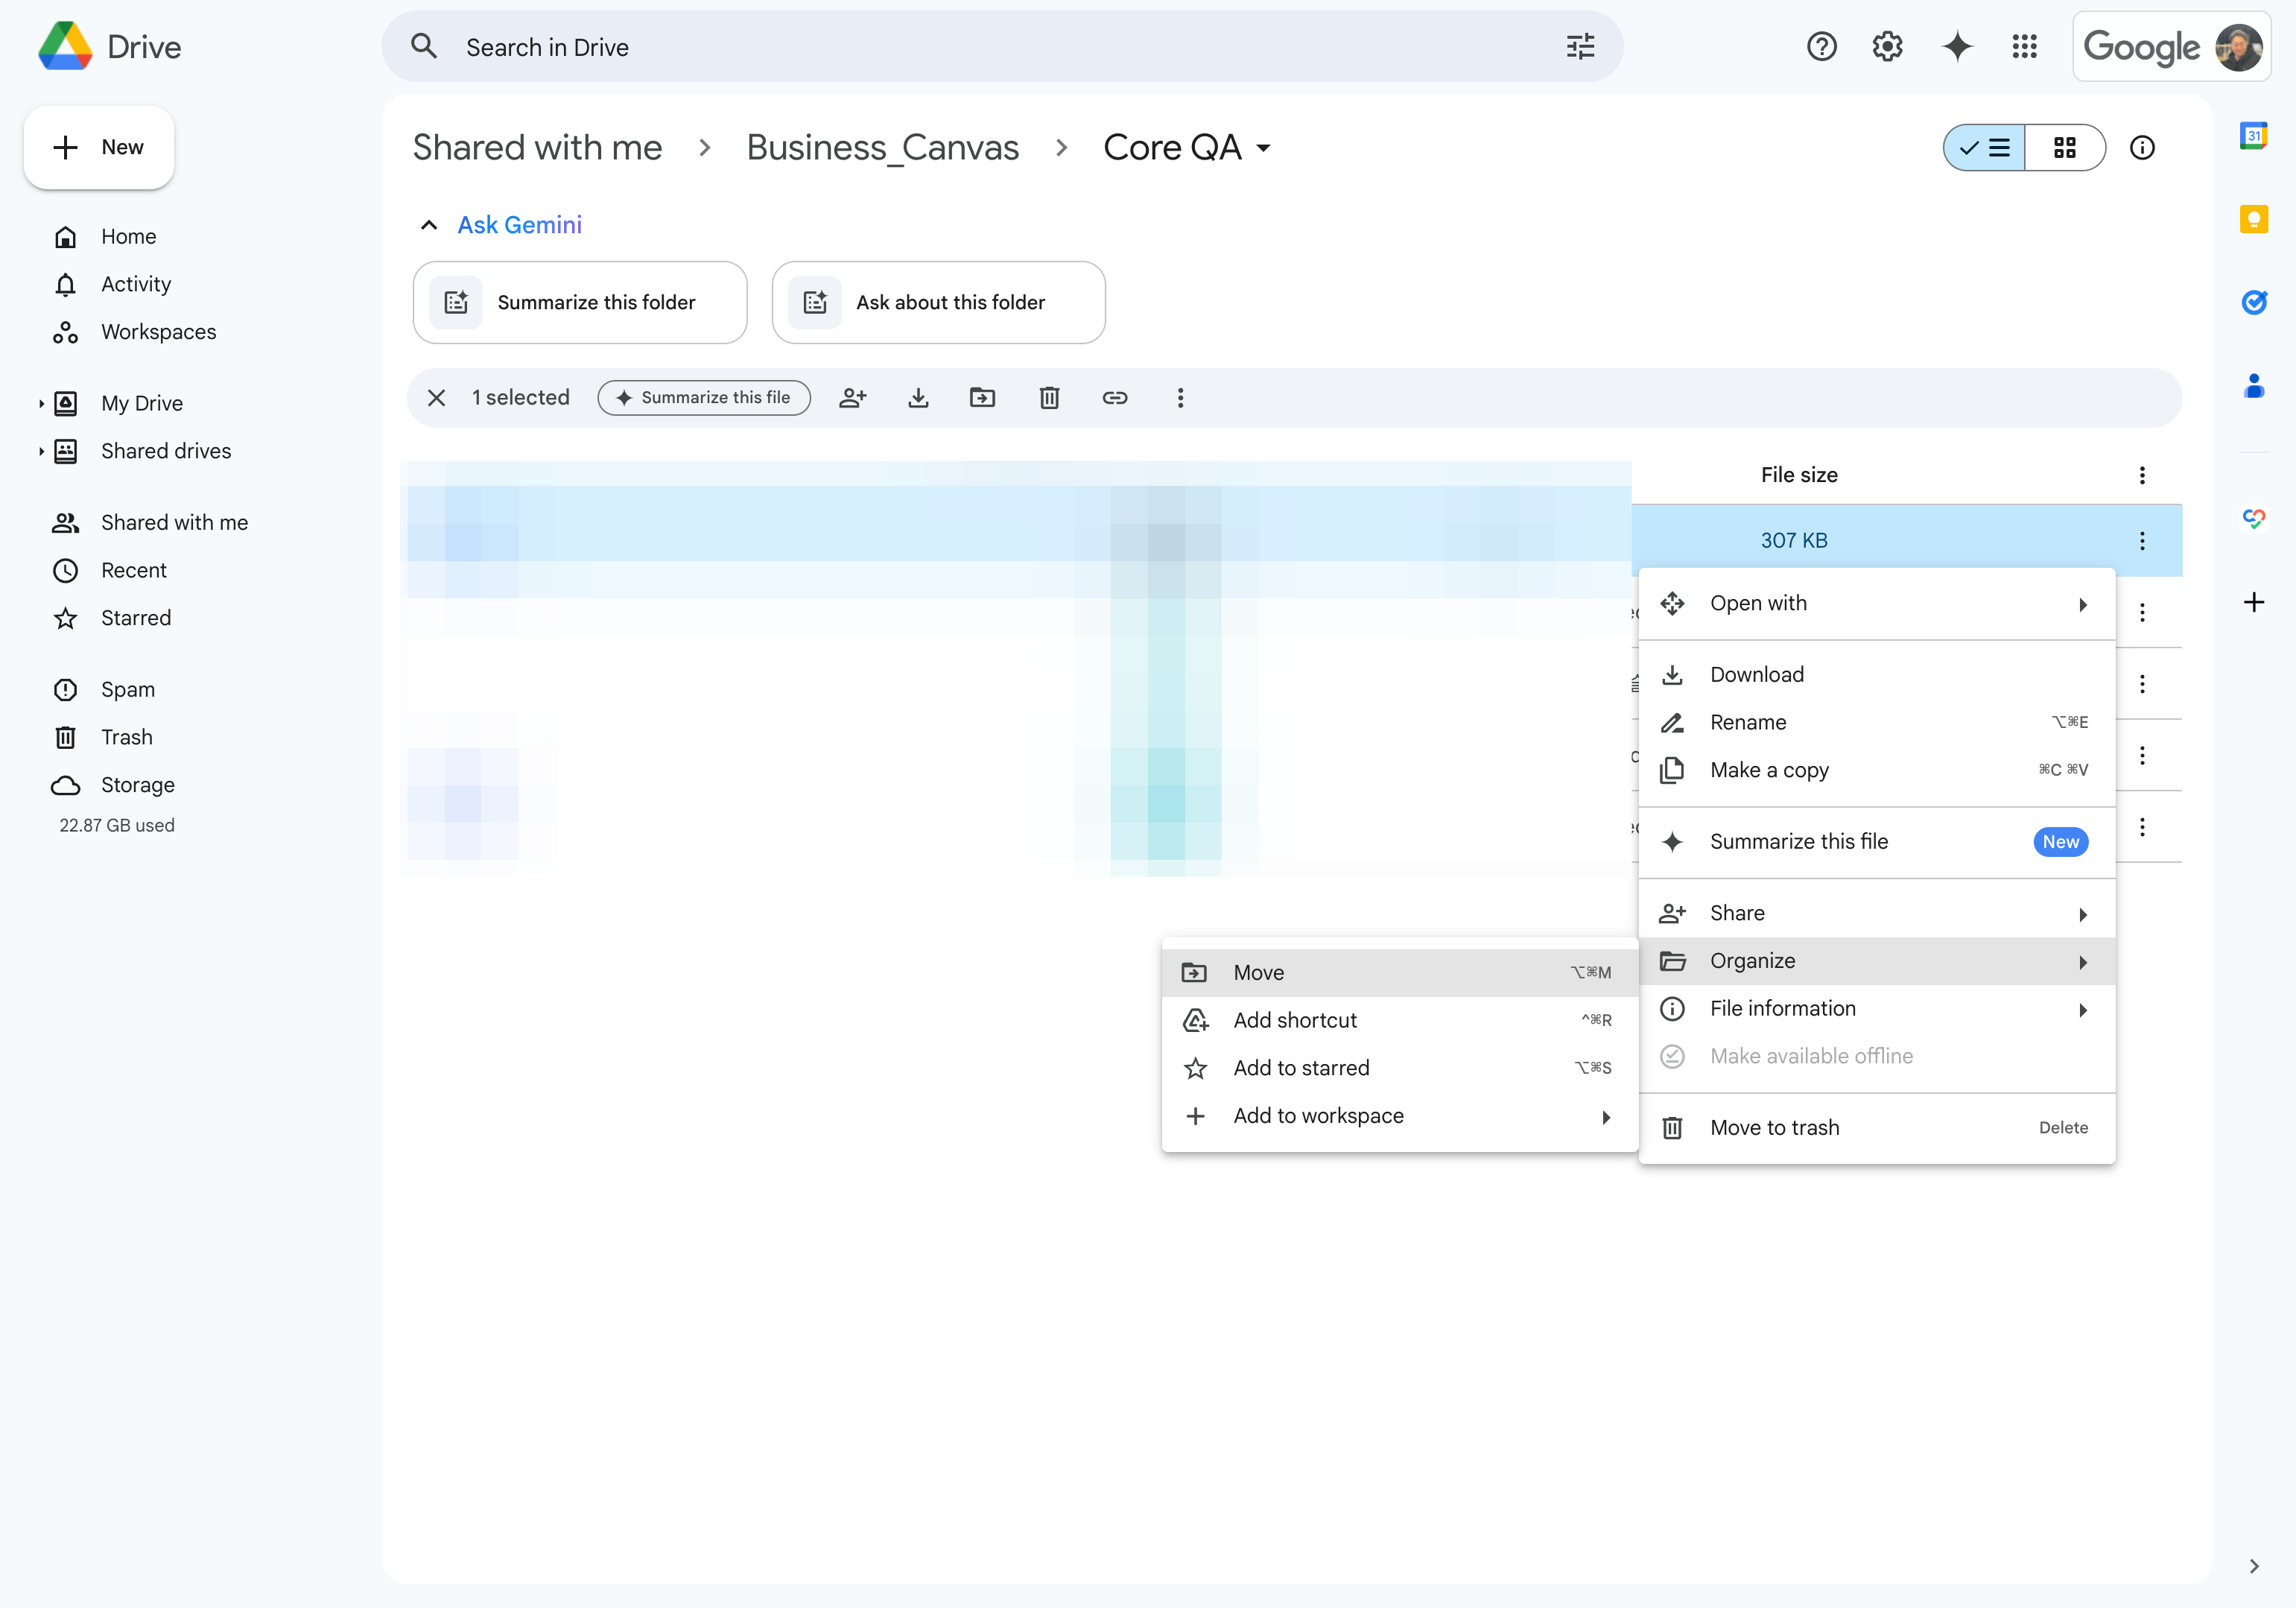Go to Business_Canvas breadcrumb
Image resolution: width=2296 pixels, height=1608 pixels.
coord(882,148)
